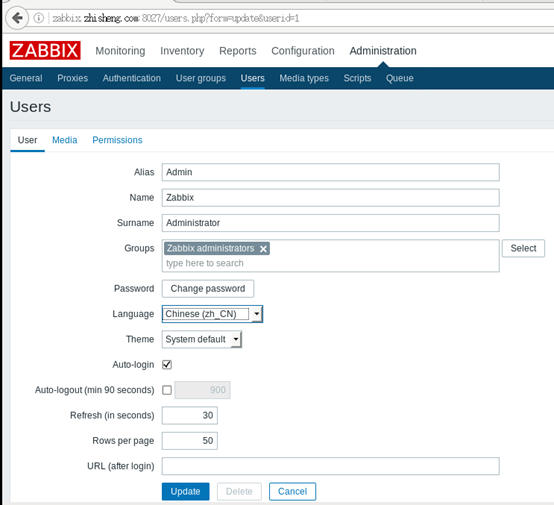Click the Cancel button
554x505 pixels.
pyautogui.click(x=293, y=492)
